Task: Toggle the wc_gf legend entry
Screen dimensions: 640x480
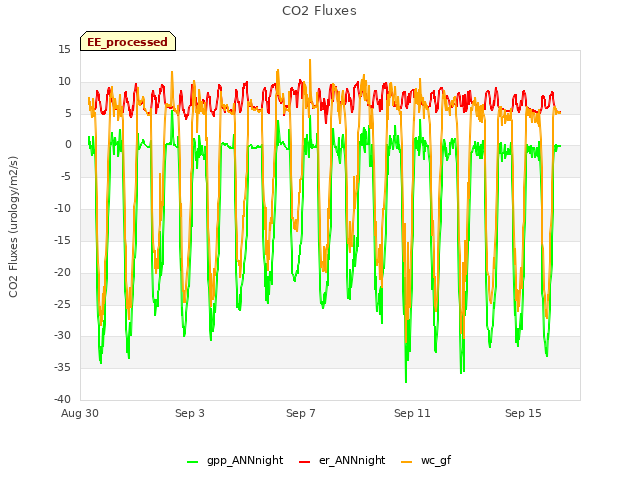Action: coord(426,460)
